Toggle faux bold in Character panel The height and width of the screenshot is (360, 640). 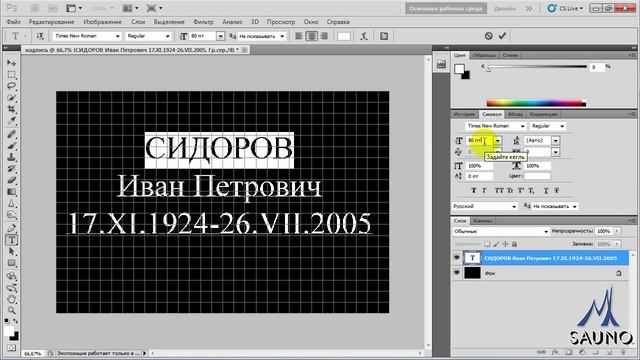[x=473, y=191]
